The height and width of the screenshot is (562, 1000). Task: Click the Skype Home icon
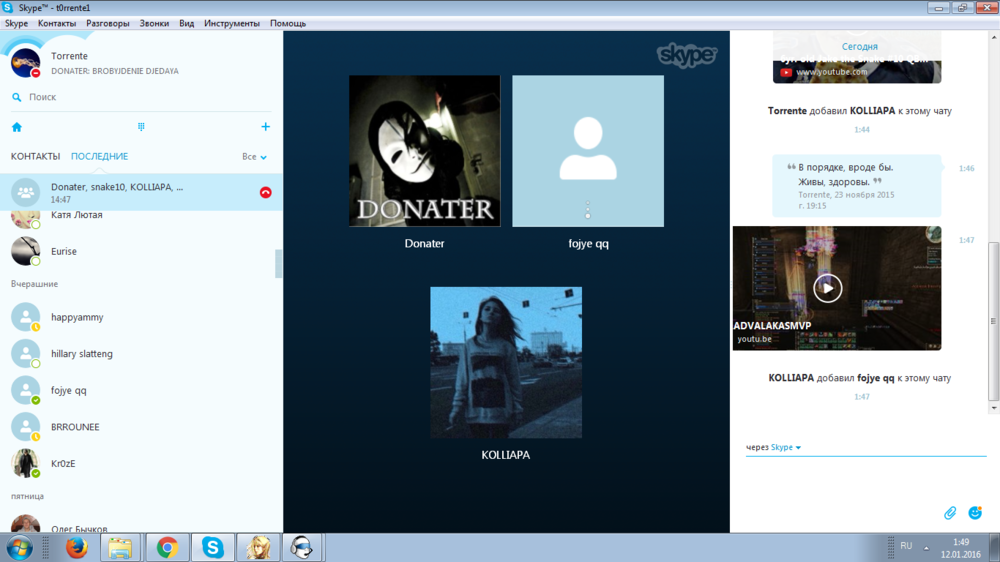tap(17, 127)
